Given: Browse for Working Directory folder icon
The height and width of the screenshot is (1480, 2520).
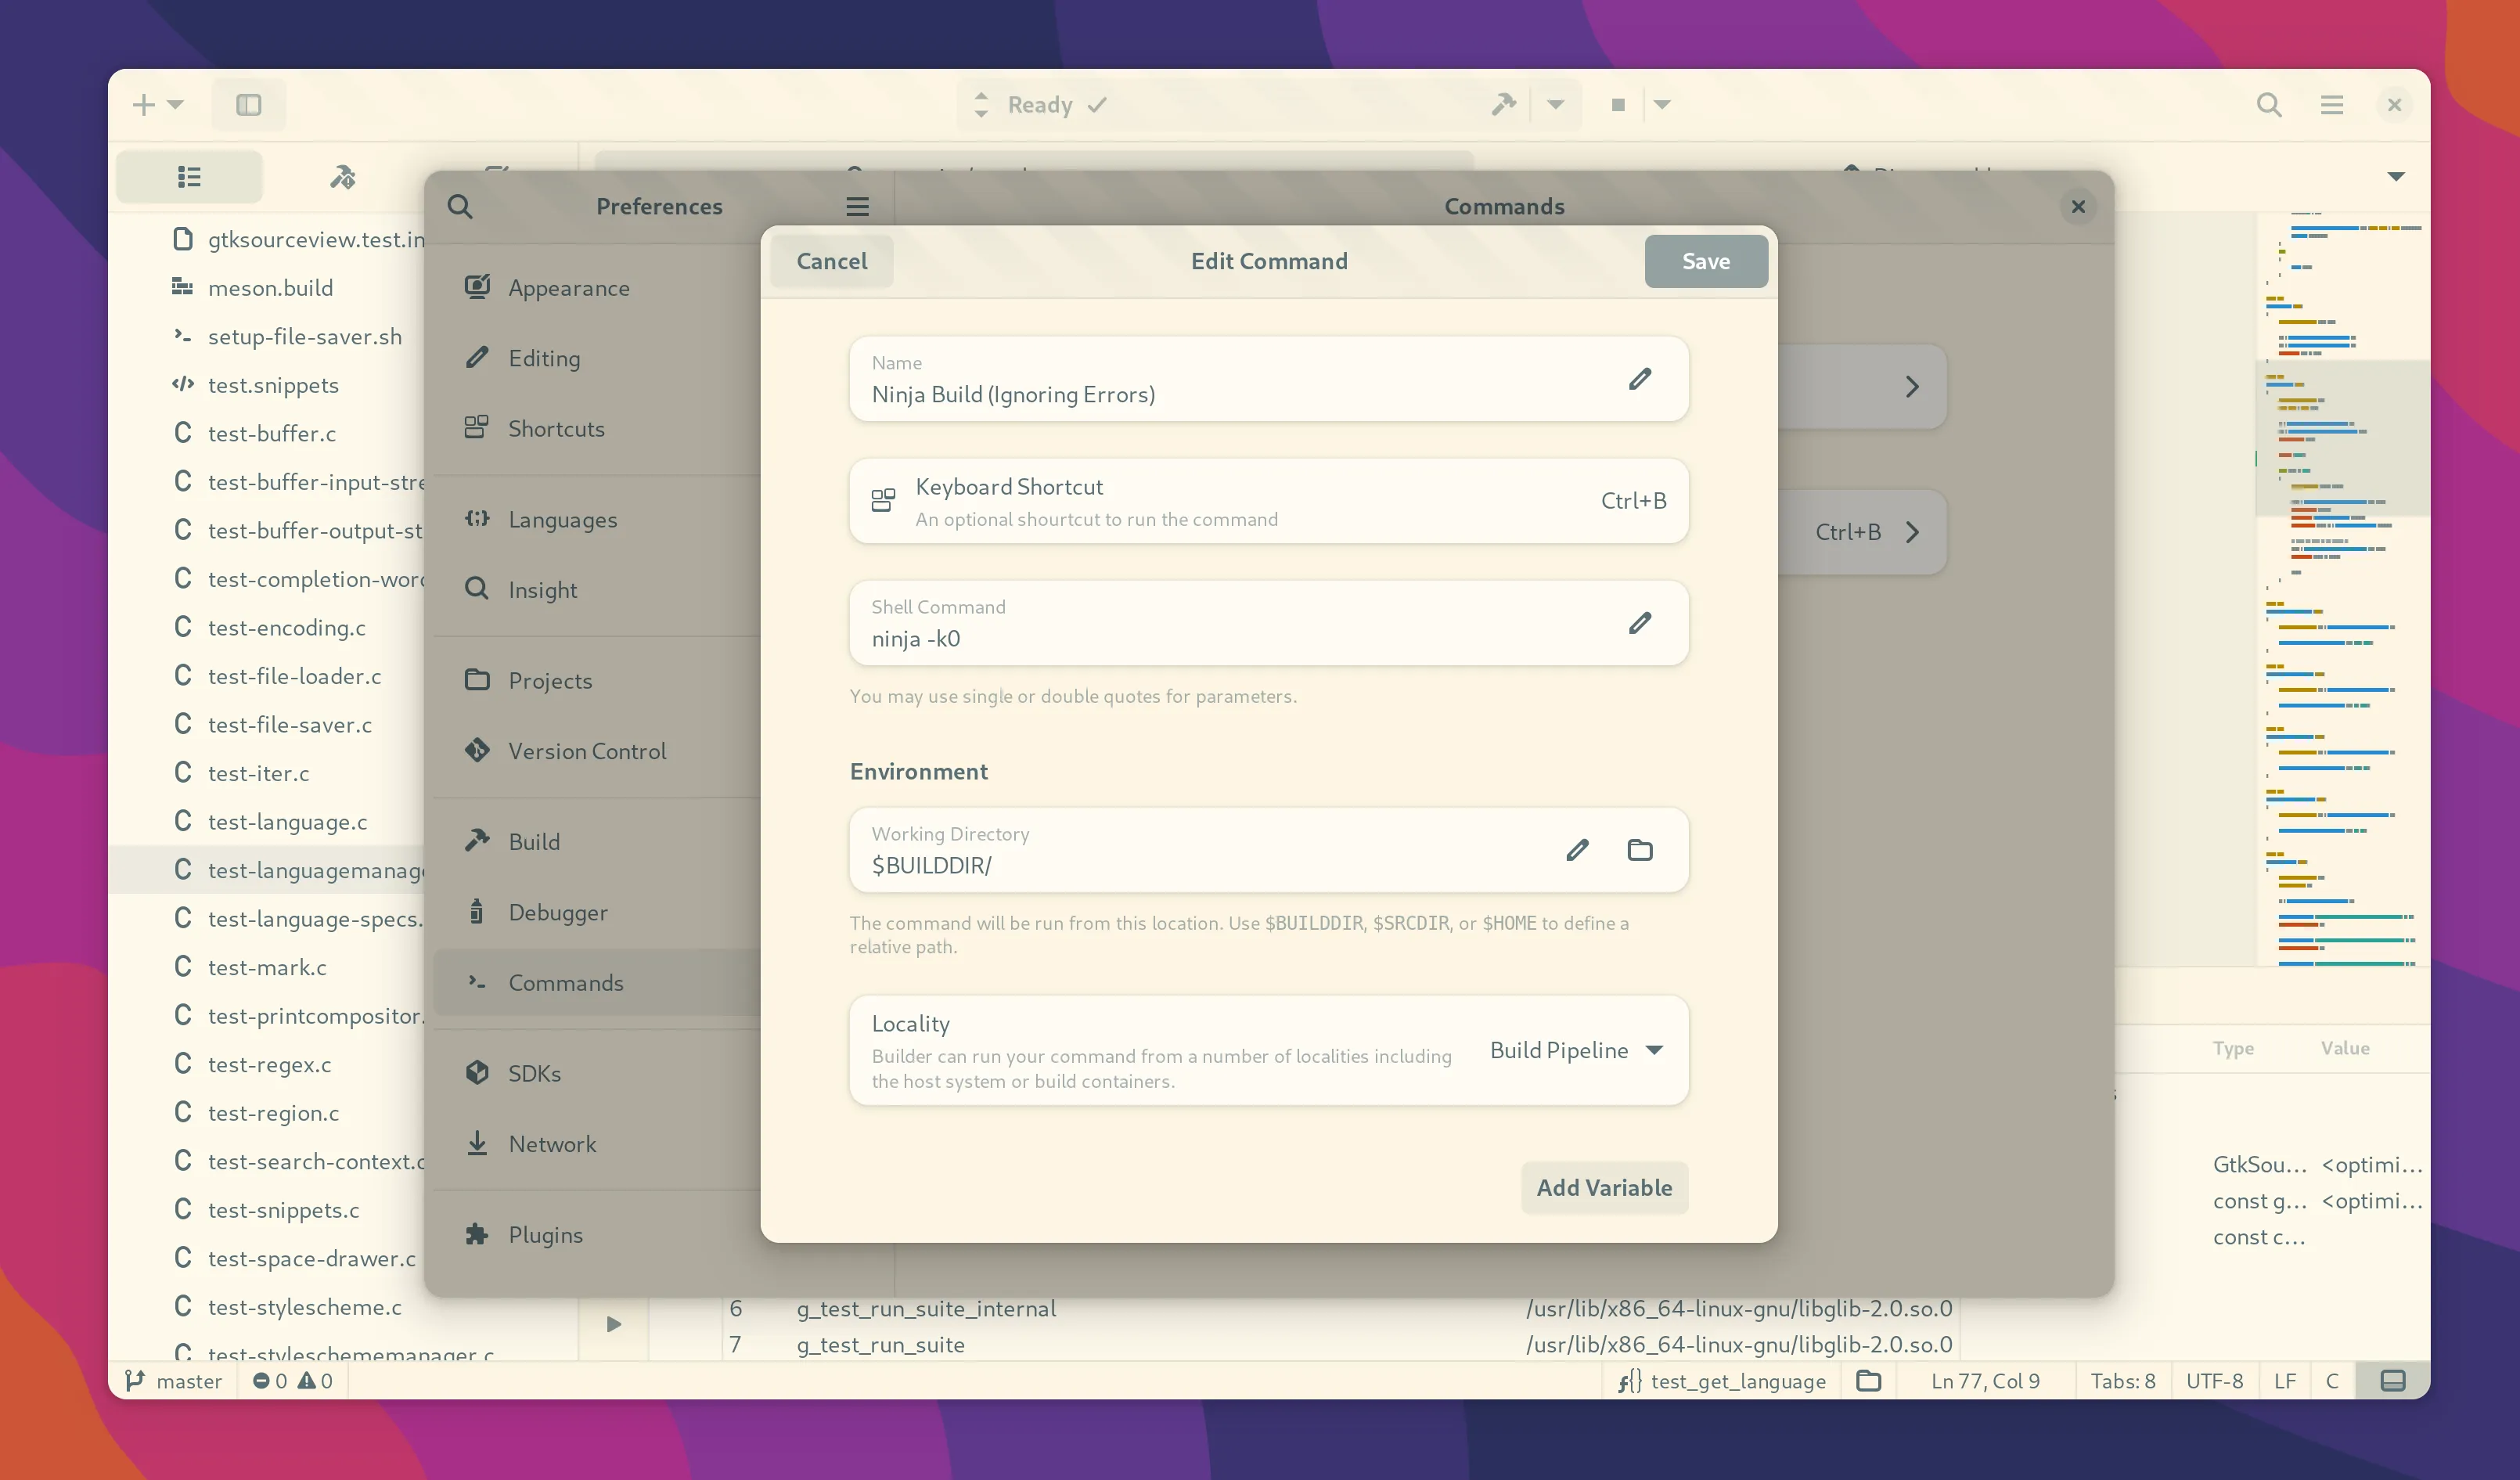Looking at the screenshot, I should (x=1640, y=850).
